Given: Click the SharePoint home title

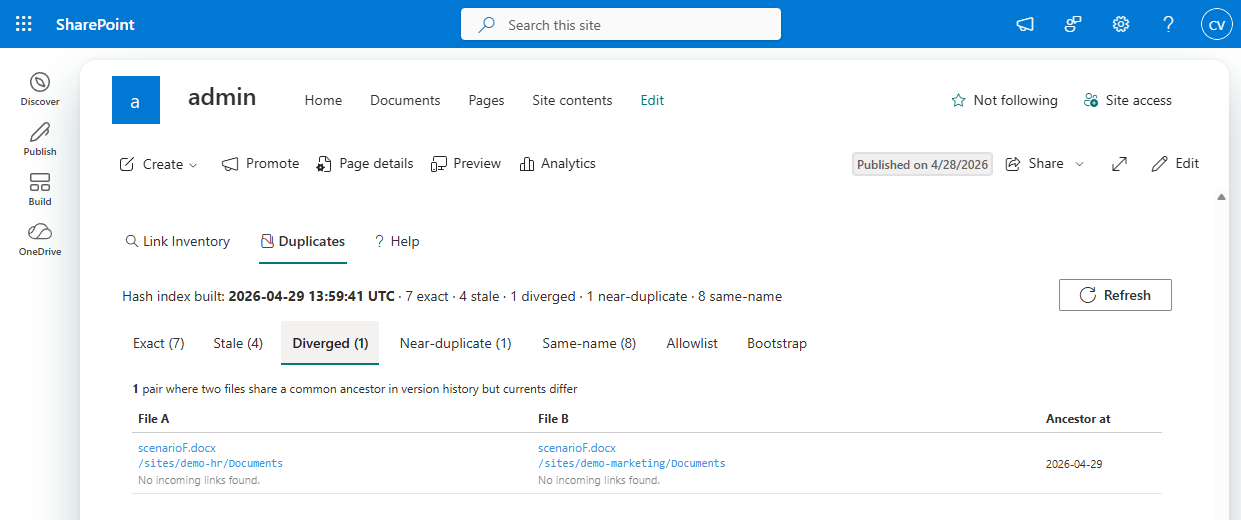Looking at the screenshot, I should click(x=95, y=24).
